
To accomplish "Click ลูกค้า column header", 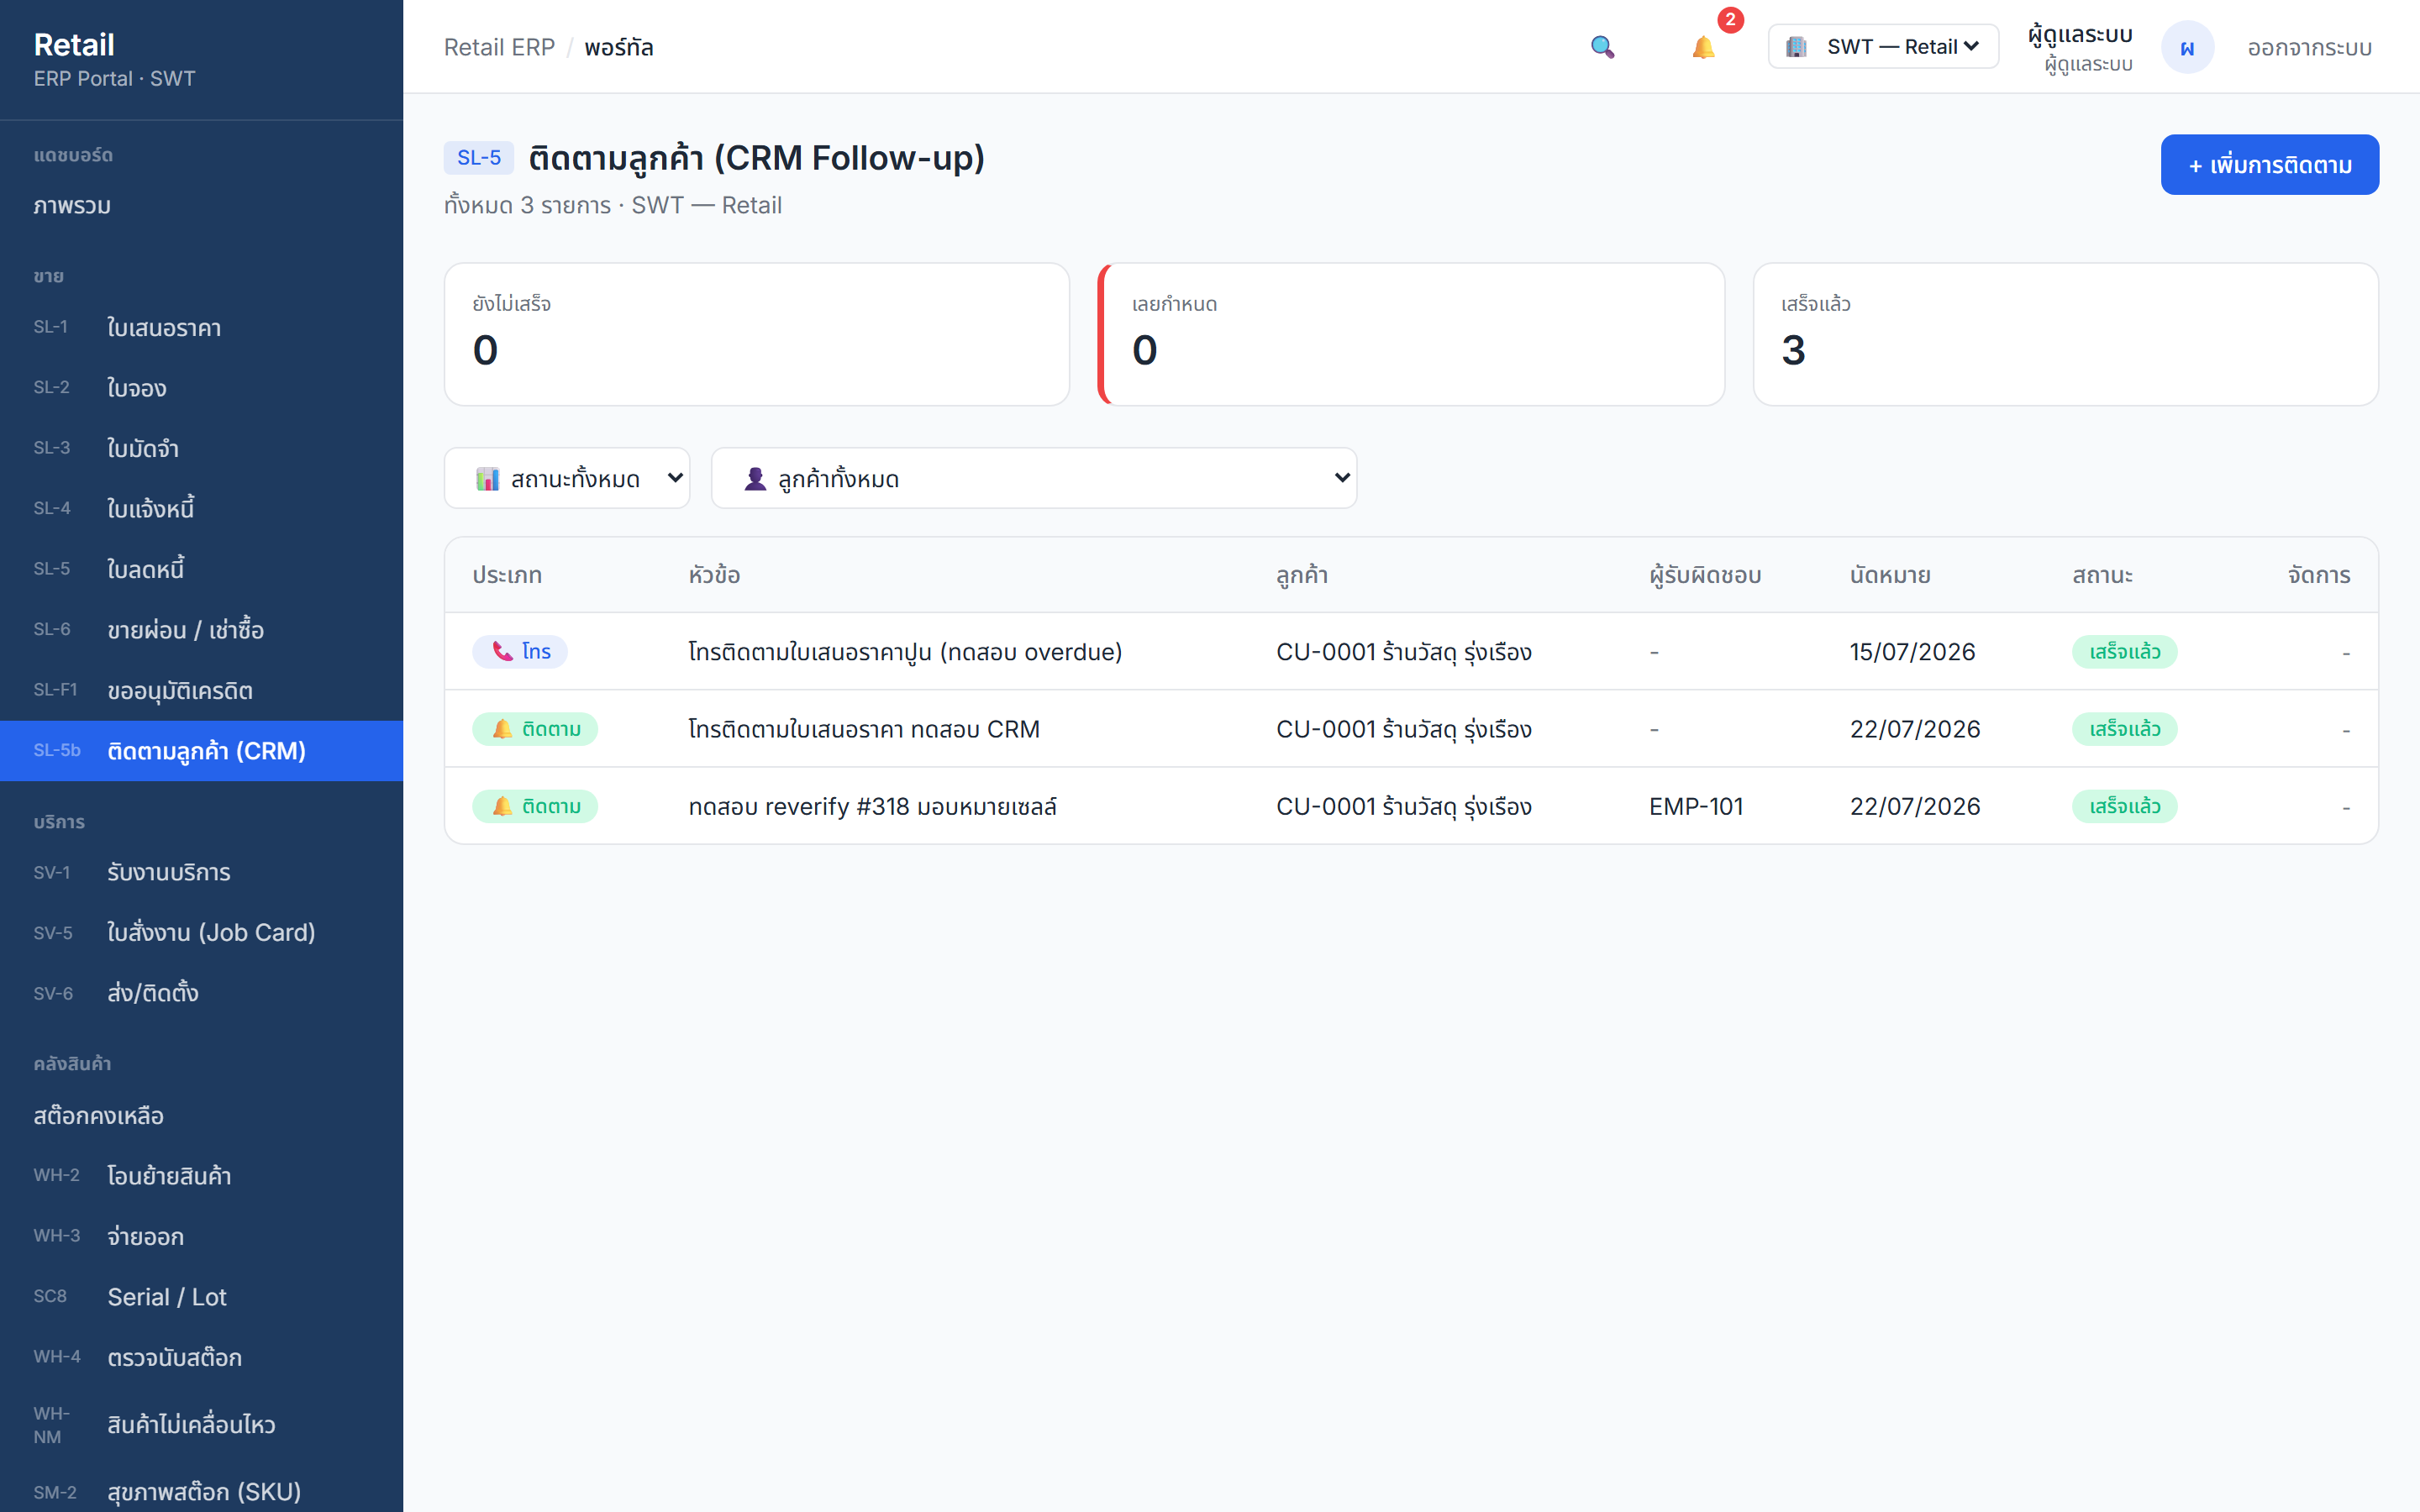I will tap(1302, 575).
